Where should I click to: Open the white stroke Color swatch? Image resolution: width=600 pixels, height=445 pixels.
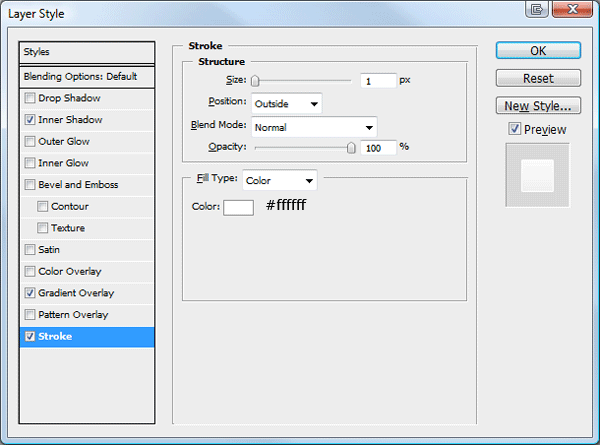pos(238,208)
